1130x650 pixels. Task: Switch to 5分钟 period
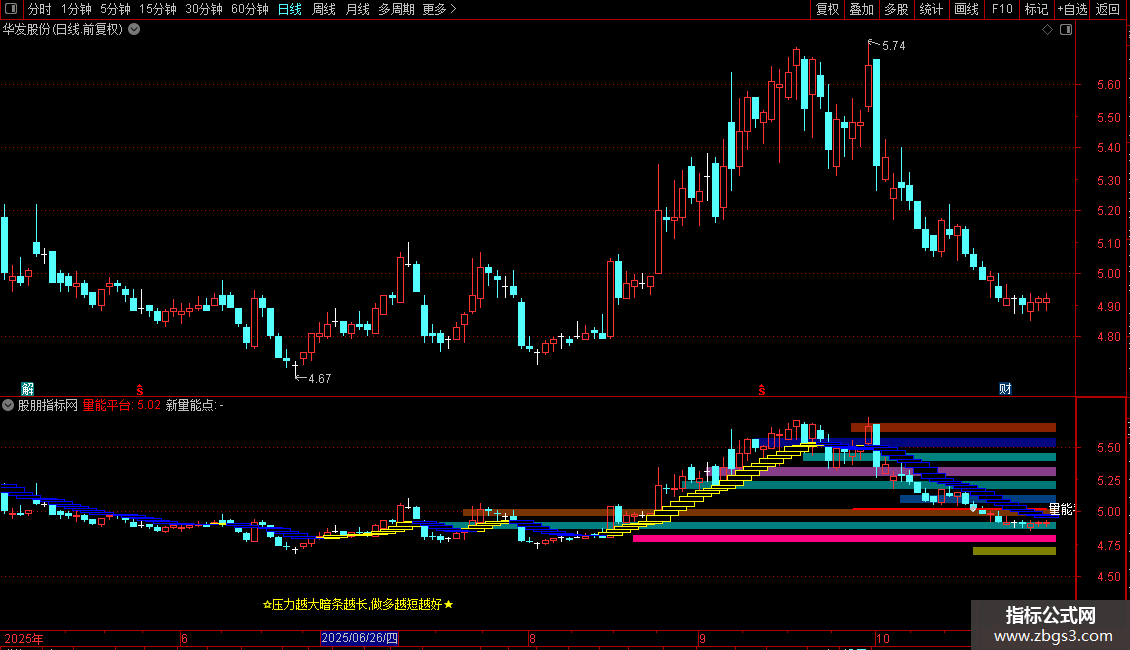pos(115,9)
